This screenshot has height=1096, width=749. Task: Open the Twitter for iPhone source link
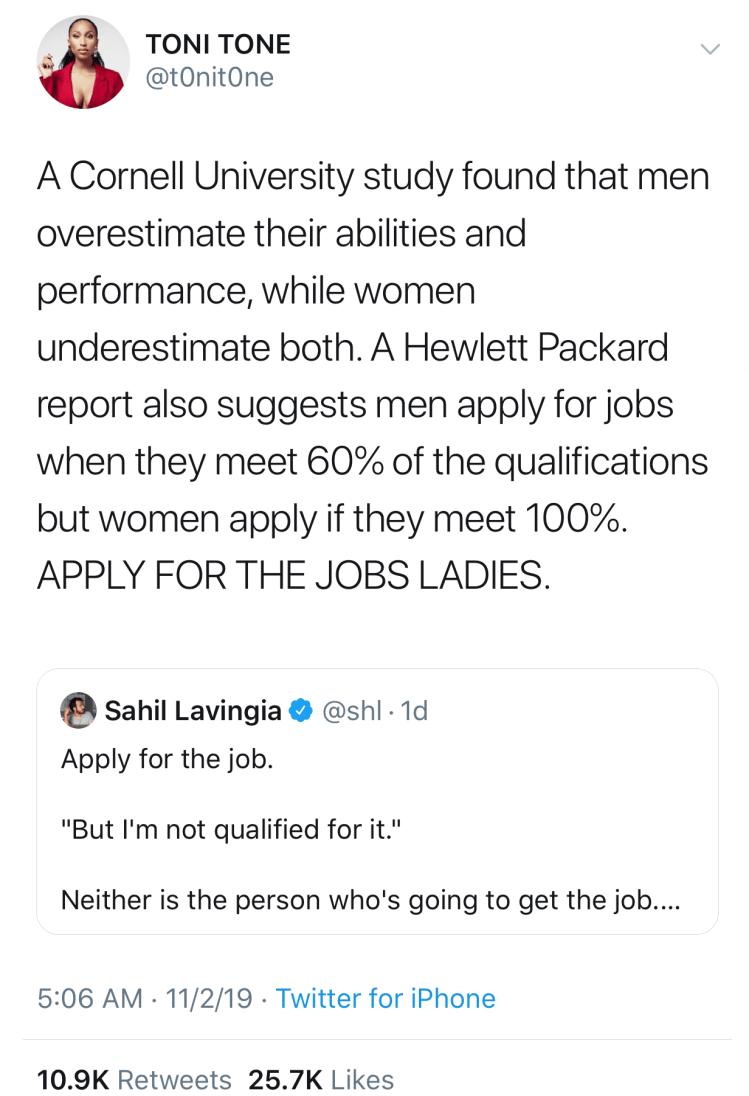pos(385,998)
